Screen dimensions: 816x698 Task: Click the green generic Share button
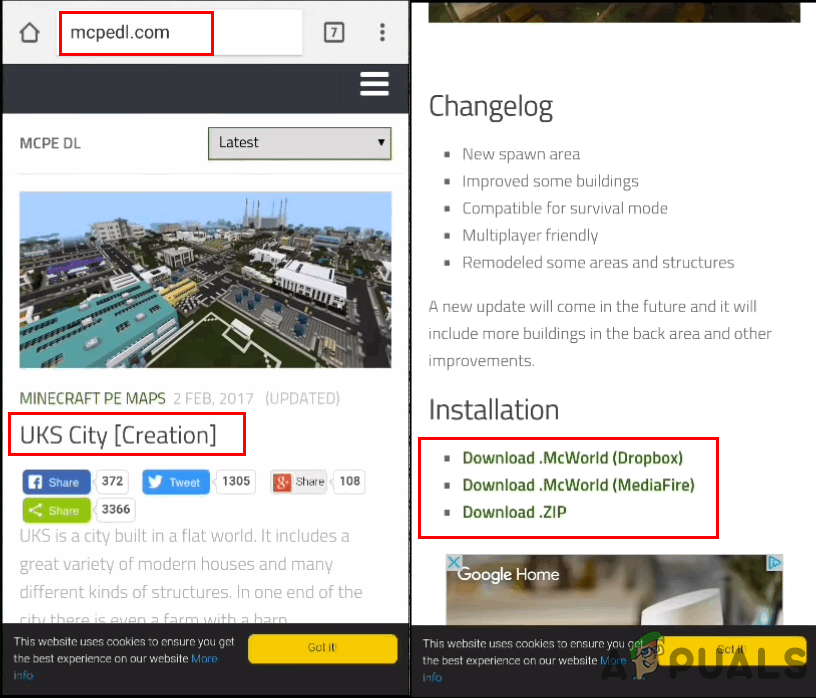pos(56,510)
